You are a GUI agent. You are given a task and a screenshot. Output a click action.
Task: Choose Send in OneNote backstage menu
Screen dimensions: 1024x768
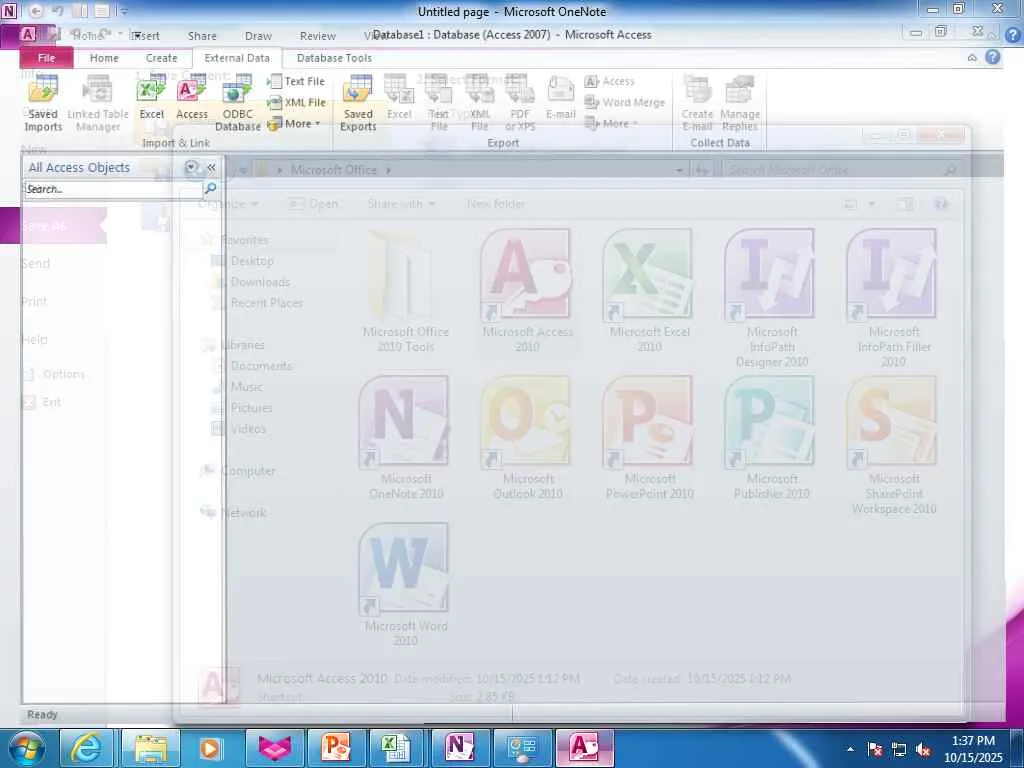(x=35, y=263)
